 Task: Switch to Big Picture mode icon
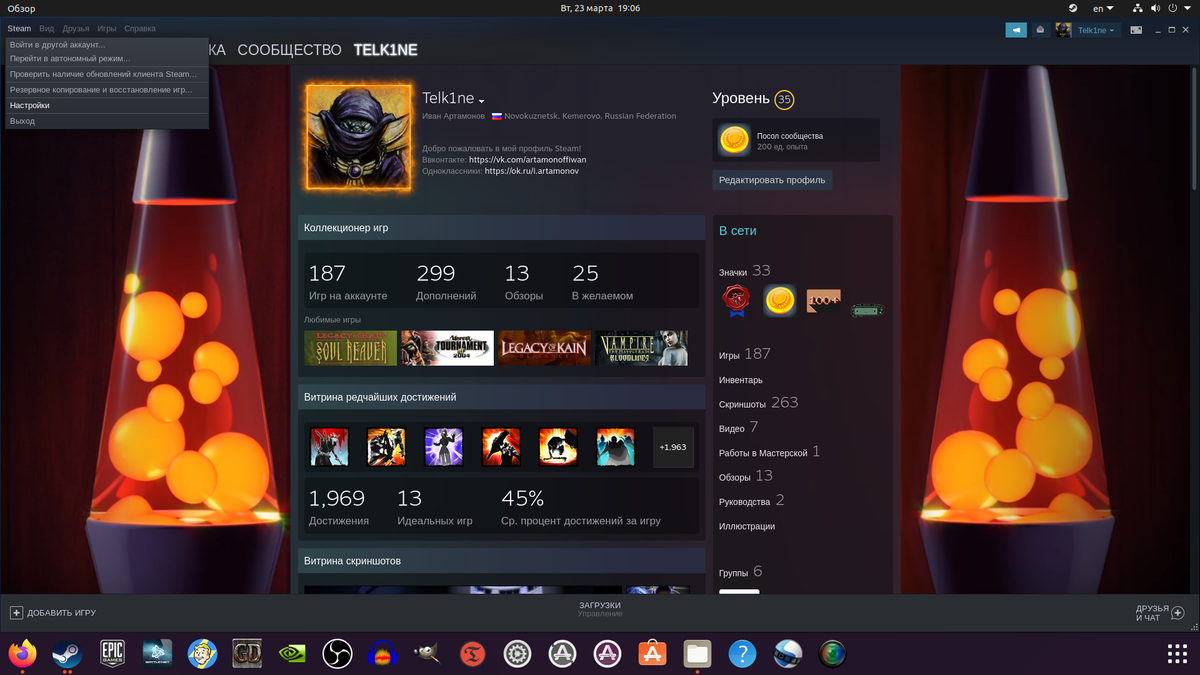[1136, 30]
